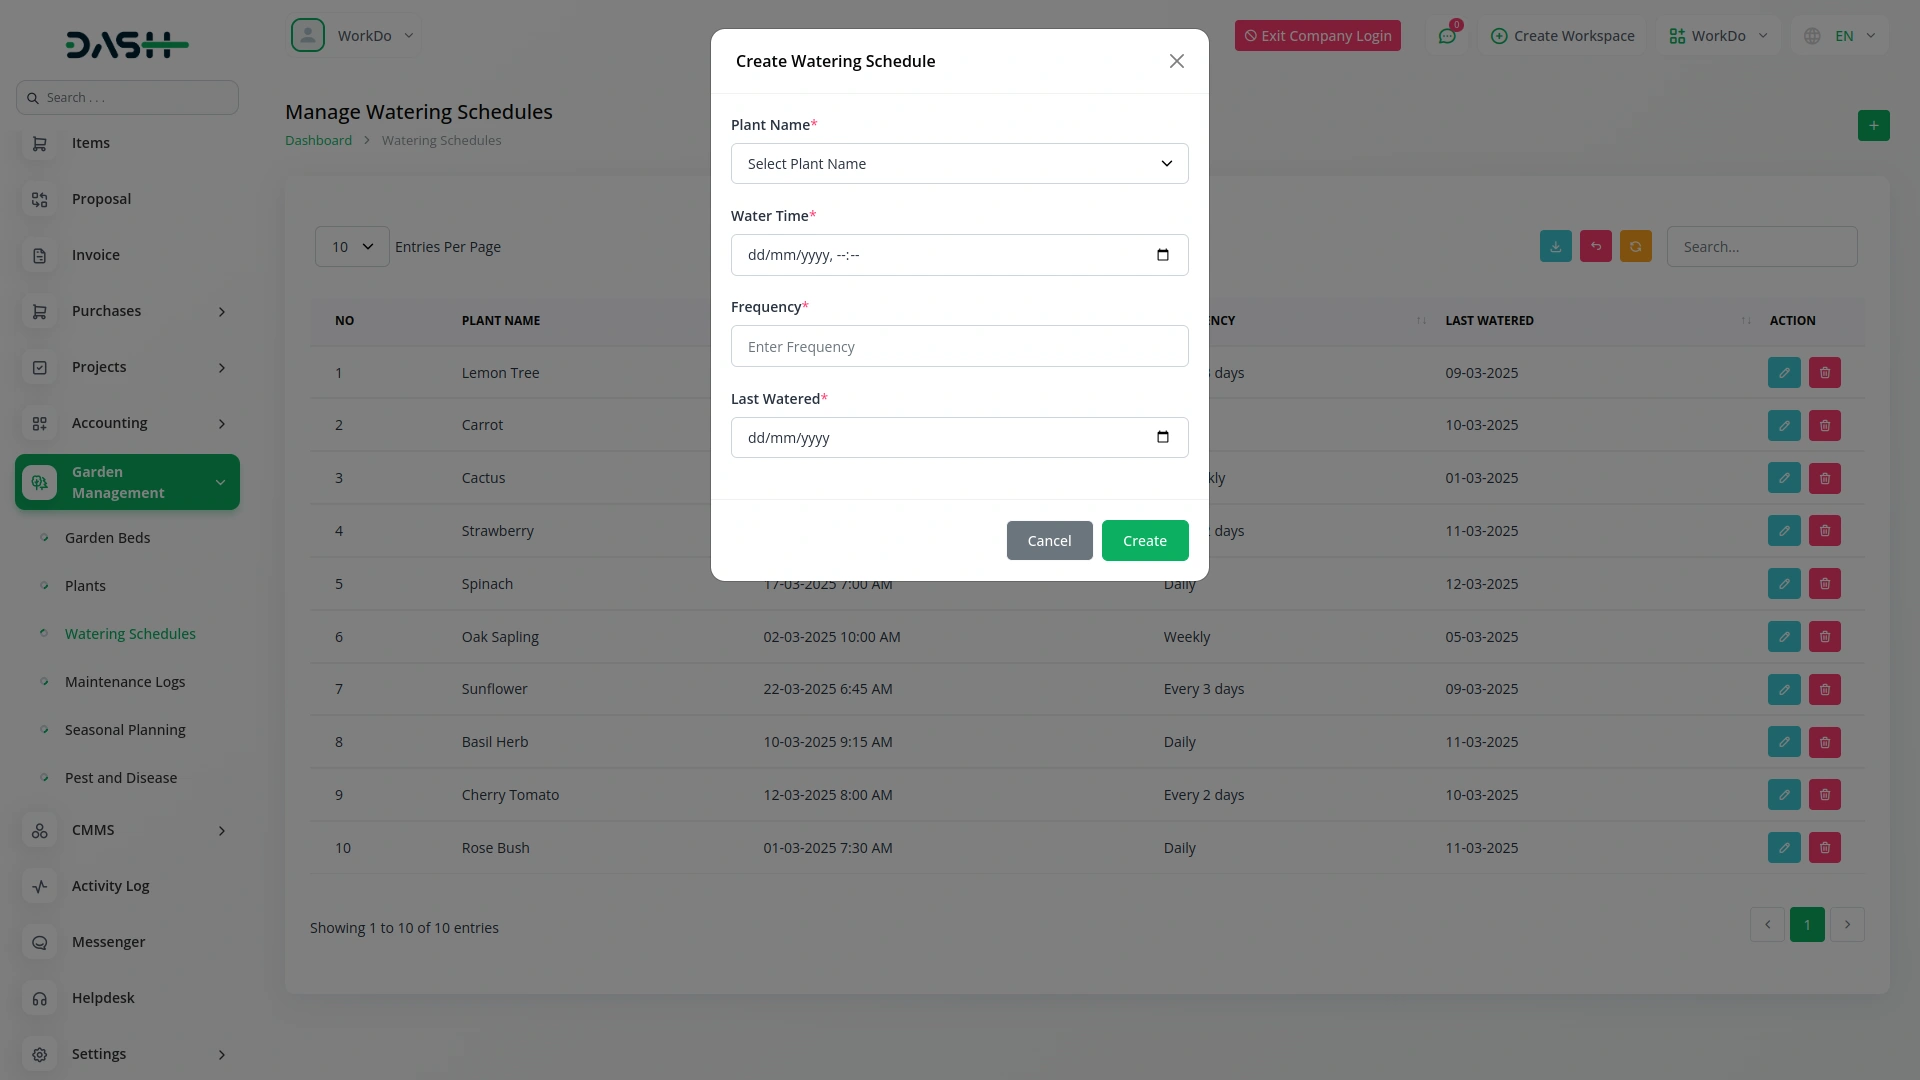Focus the Enter Frequency input field

pyautogui.click(x=959, y=347)
